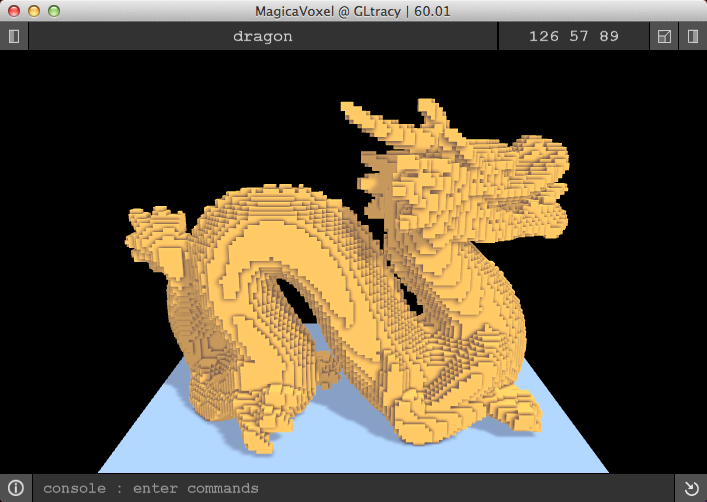Click the reset camera icon at bottom right
The image size is (707, 502).
point(691,488)
